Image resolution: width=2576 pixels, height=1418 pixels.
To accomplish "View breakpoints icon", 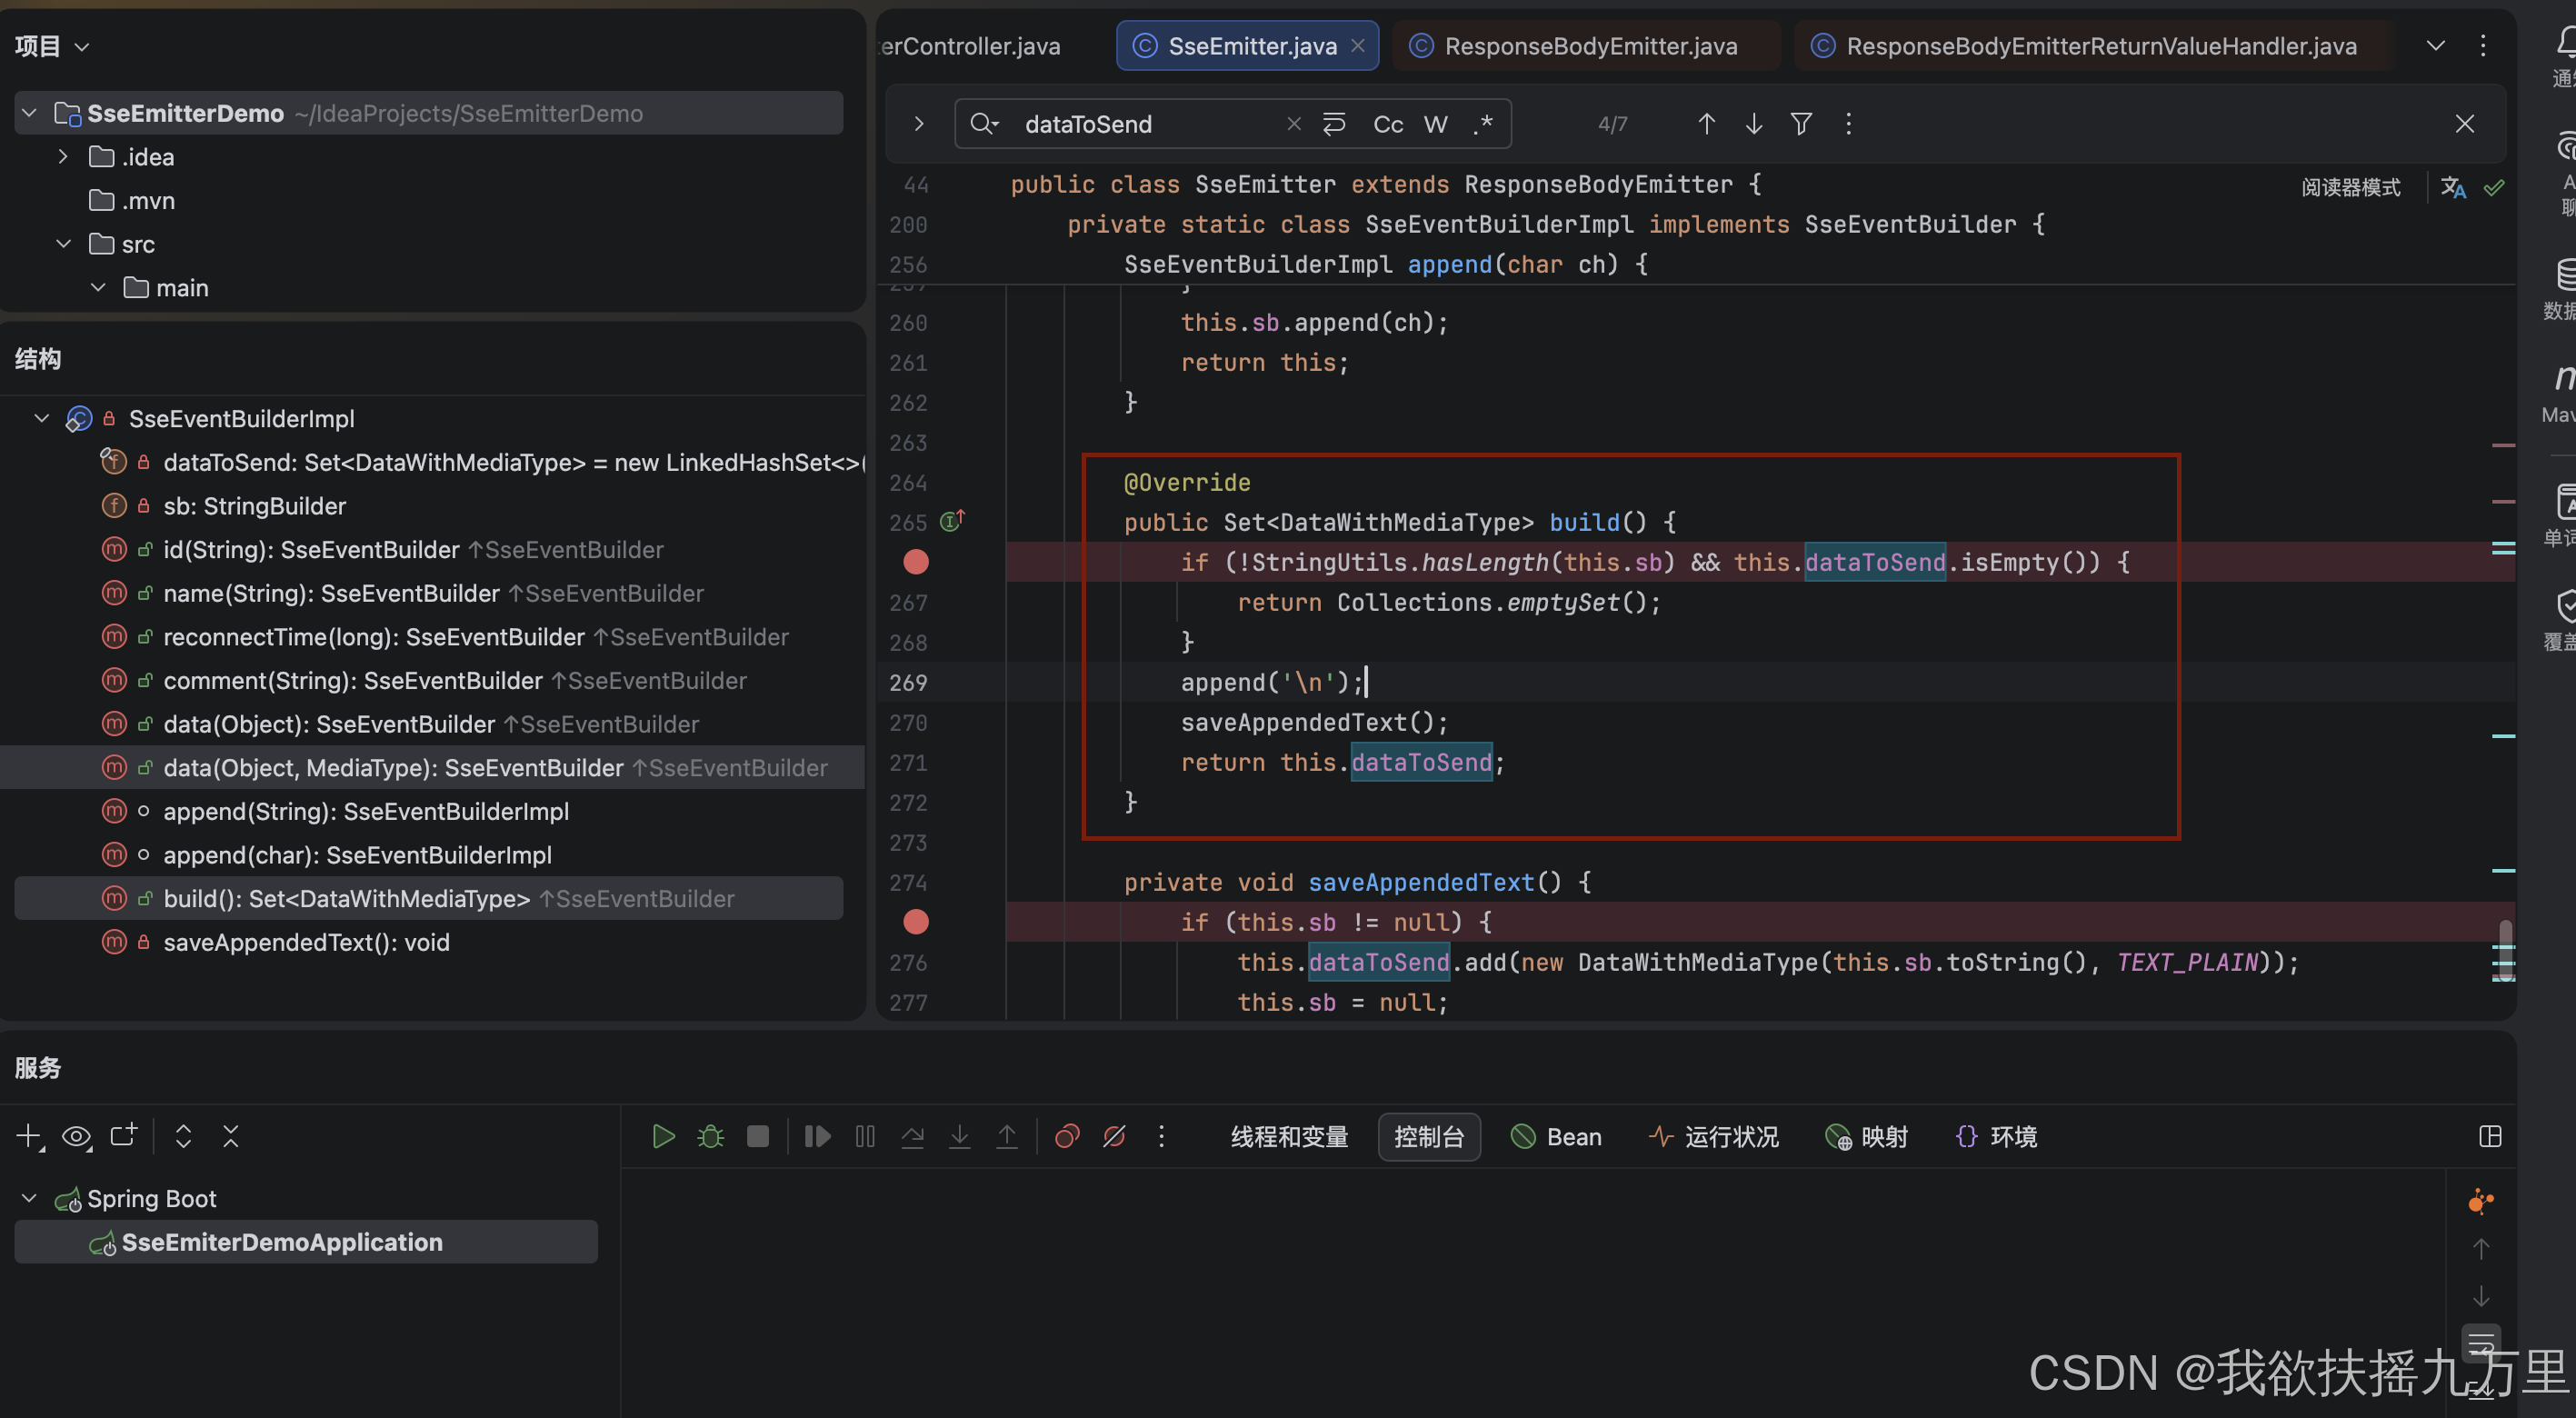I will tap(1067, 1136).
